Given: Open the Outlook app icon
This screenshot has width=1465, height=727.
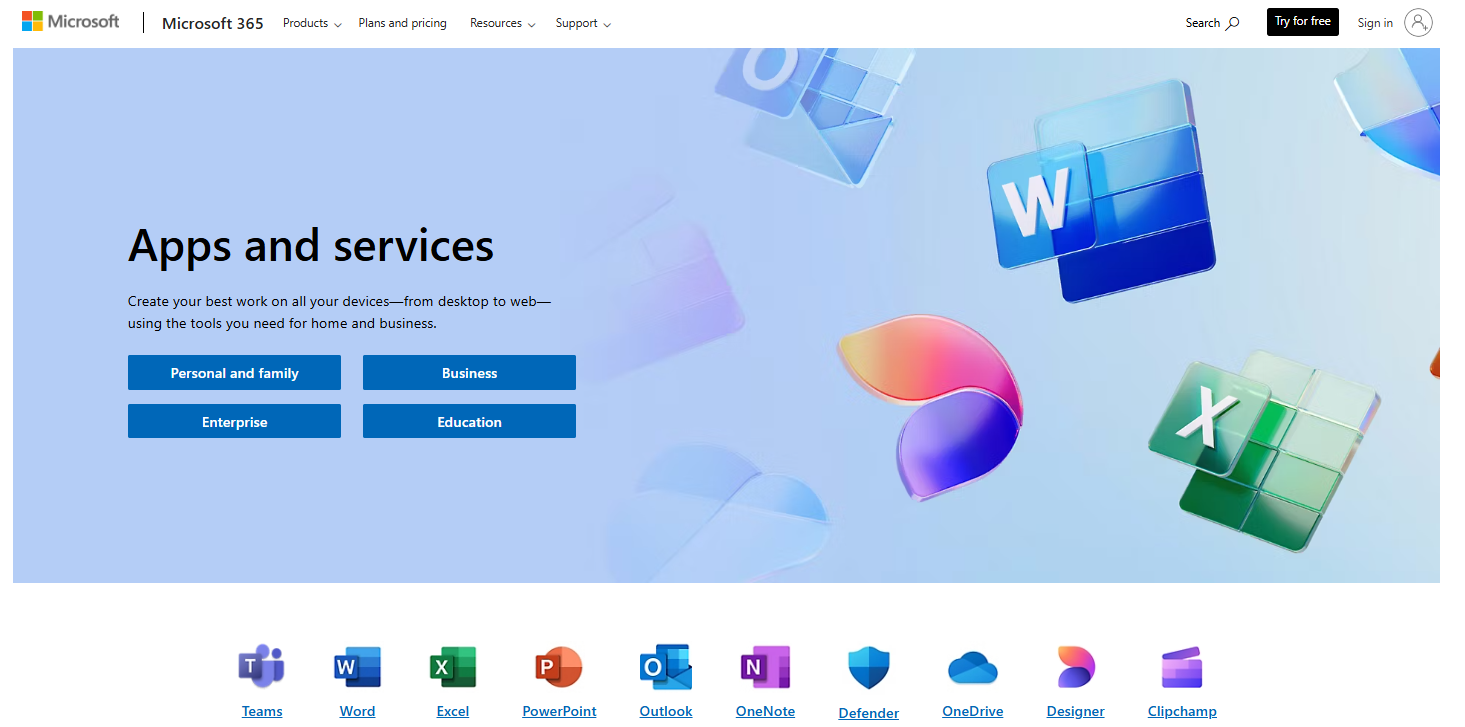Looking at the screenshot, I should coord(666,667).
